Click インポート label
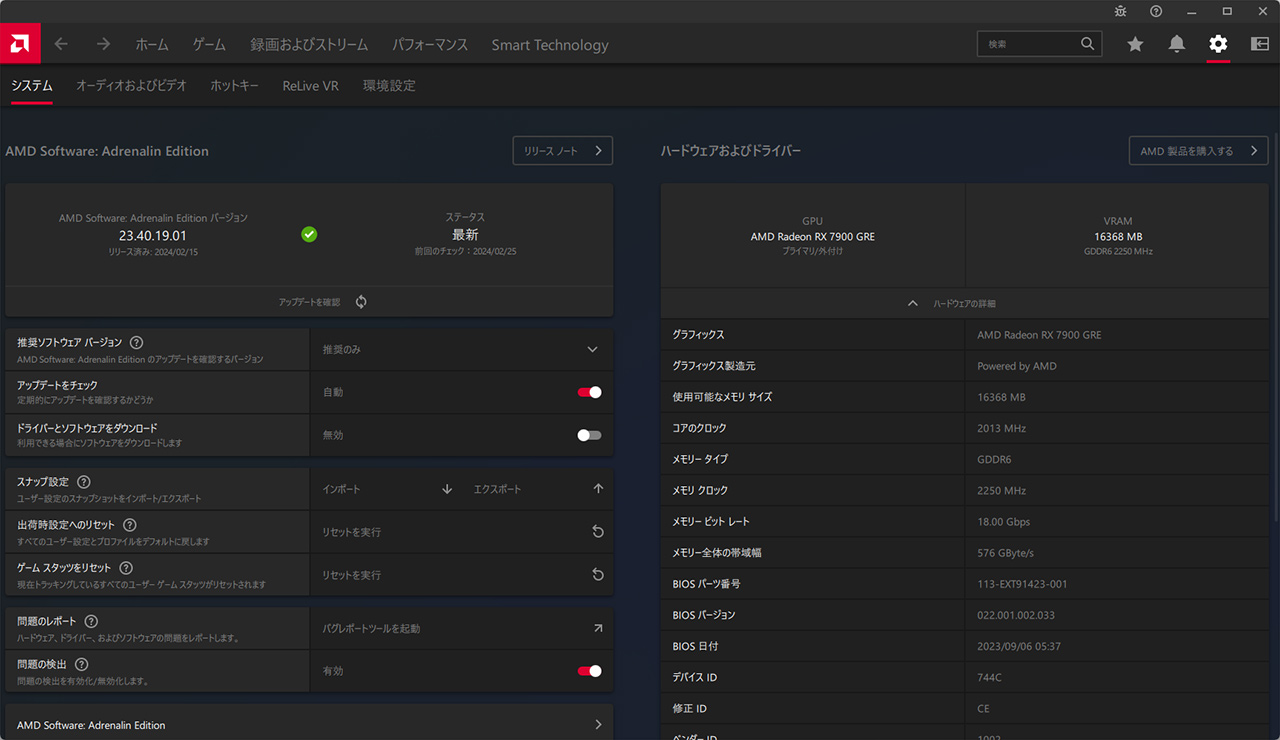The image size is (1280, 740). (341, 489)
